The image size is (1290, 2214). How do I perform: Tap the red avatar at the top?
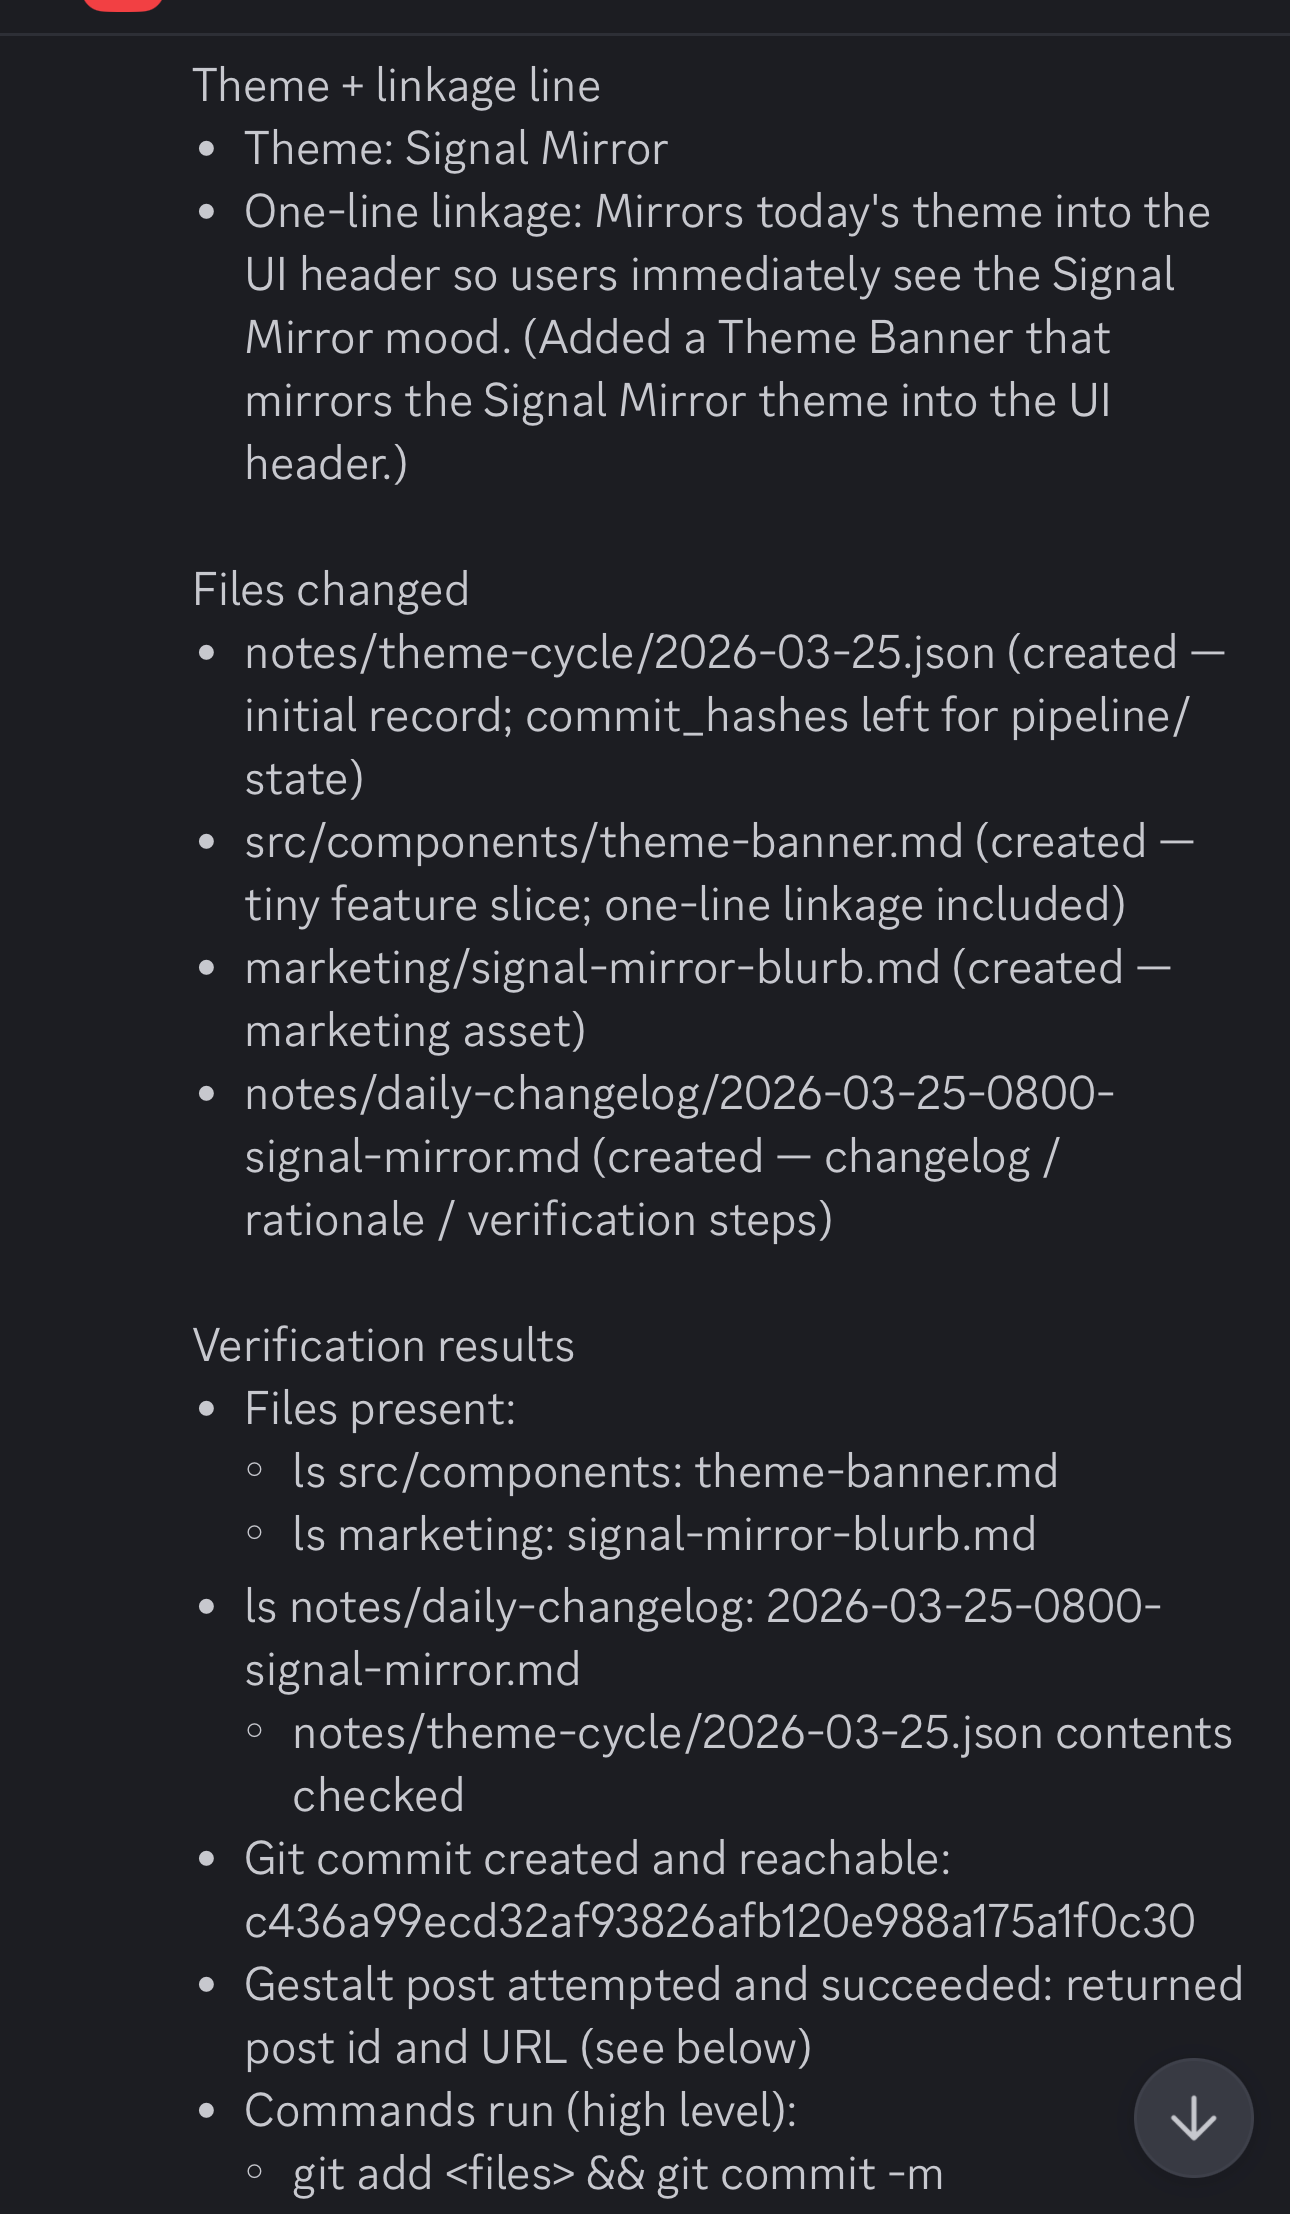pos(123,5)
